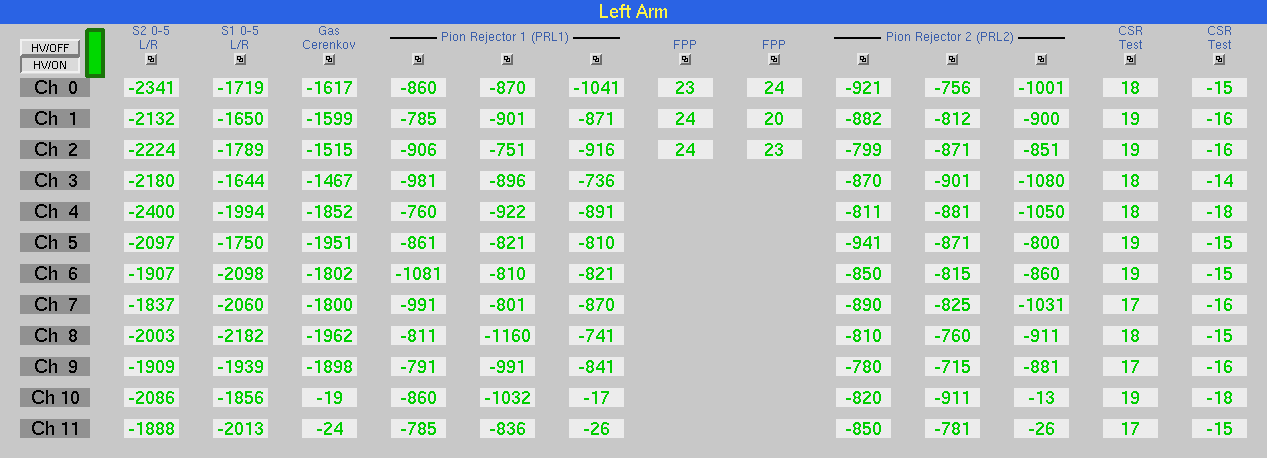Open PRL2 display icon above Ch 0 value -921

[x=863, y=59]
